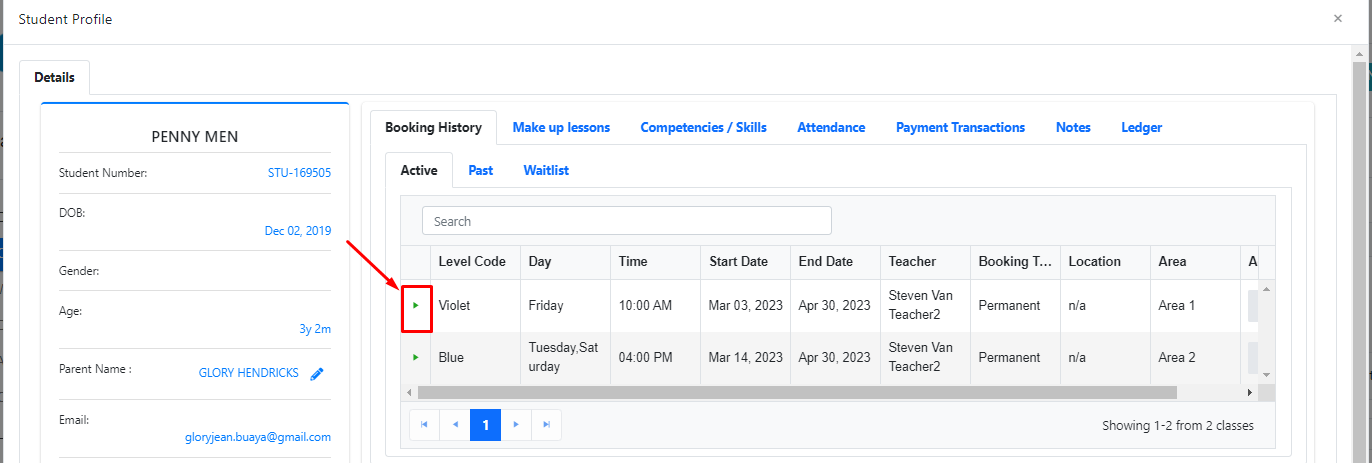Image resolution: width=1372 pixels, height=463 pixels.
Task: Open the Attendance tab
Action: click(x=831, y=127)
